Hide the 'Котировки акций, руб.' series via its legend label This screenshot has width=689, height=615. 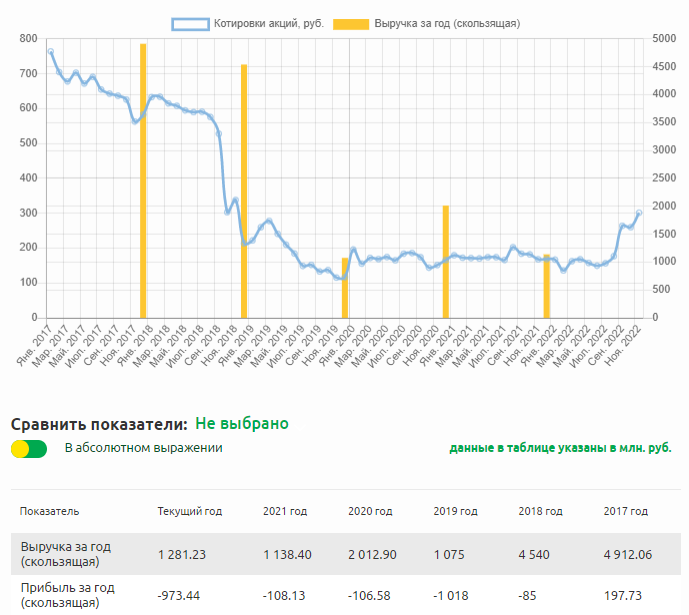pos(267,23)
